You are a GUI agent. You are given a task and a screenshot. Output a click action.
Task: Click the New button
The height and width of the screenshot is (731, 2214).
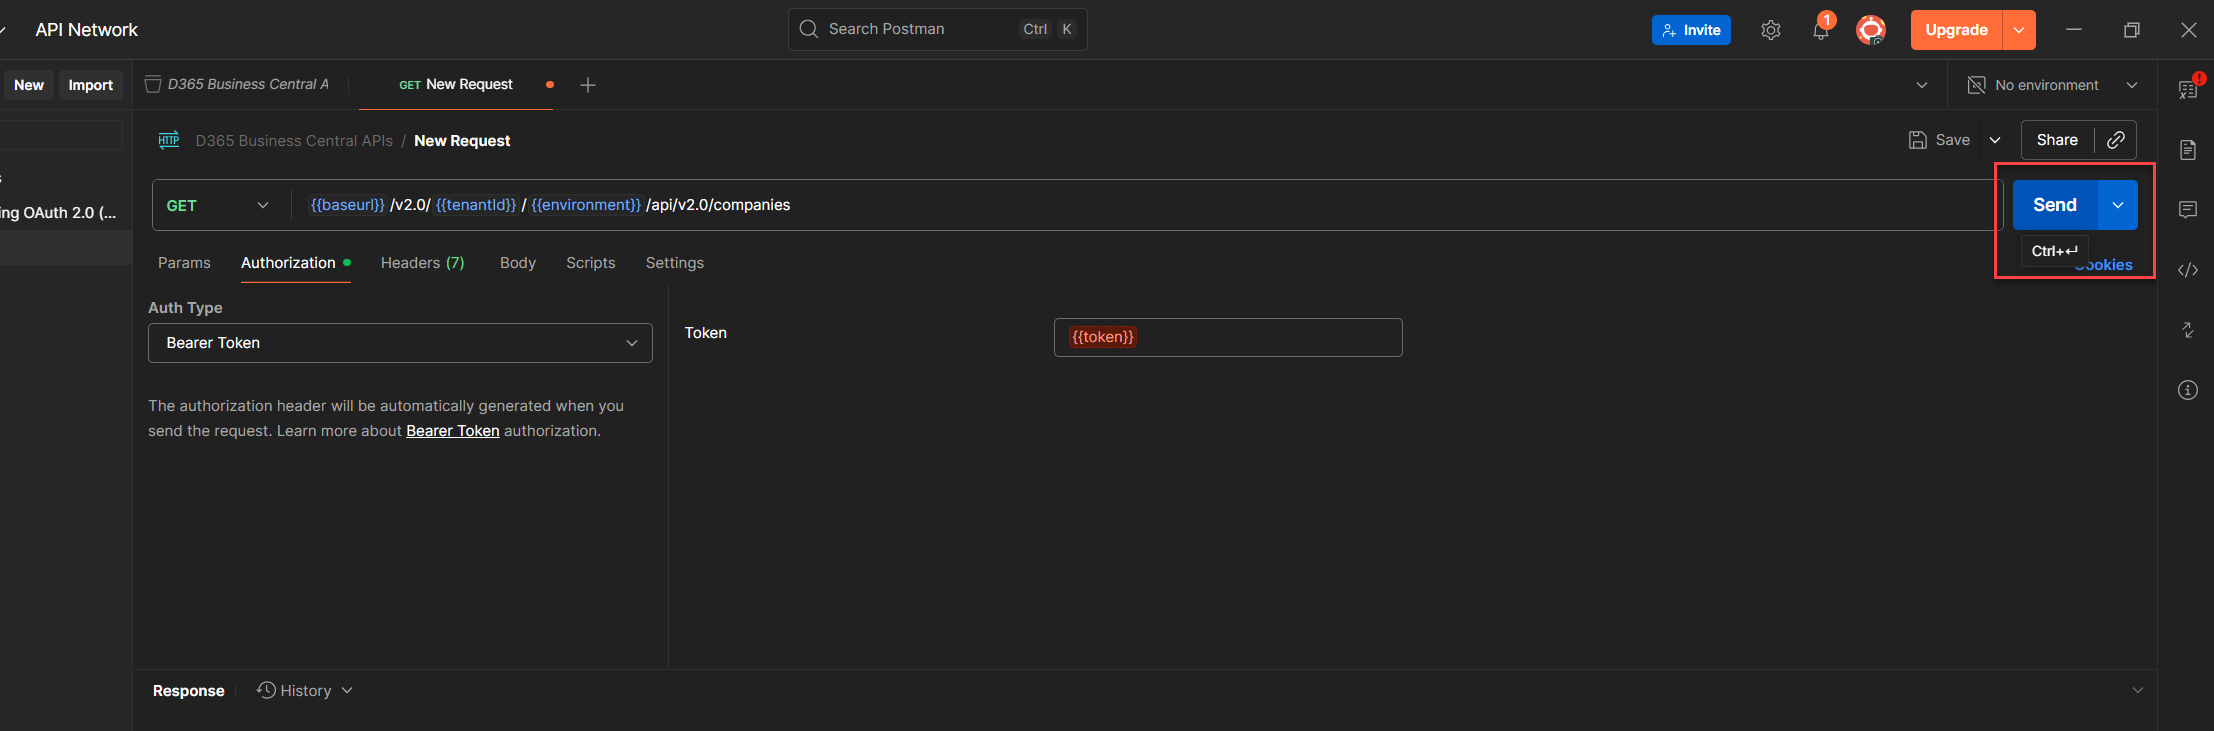pos(29,85)
